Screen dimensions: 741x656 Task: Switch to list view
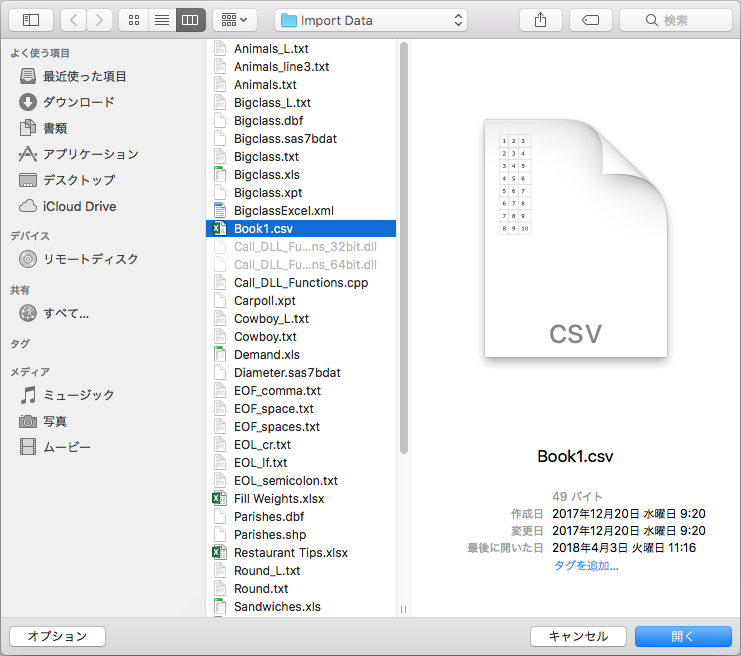[x=162, y=20]
